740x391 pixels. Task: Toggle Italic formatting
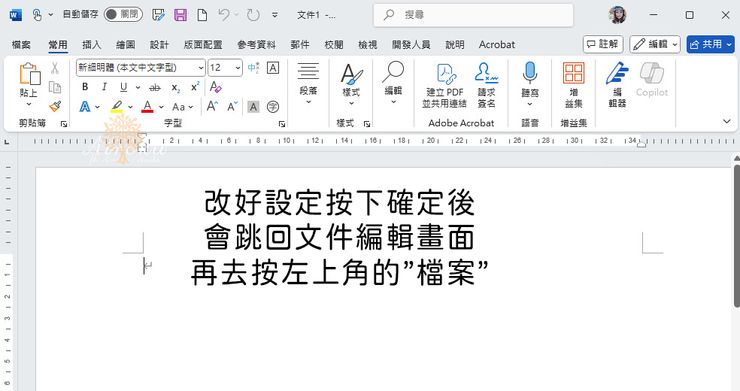[104, 87]
